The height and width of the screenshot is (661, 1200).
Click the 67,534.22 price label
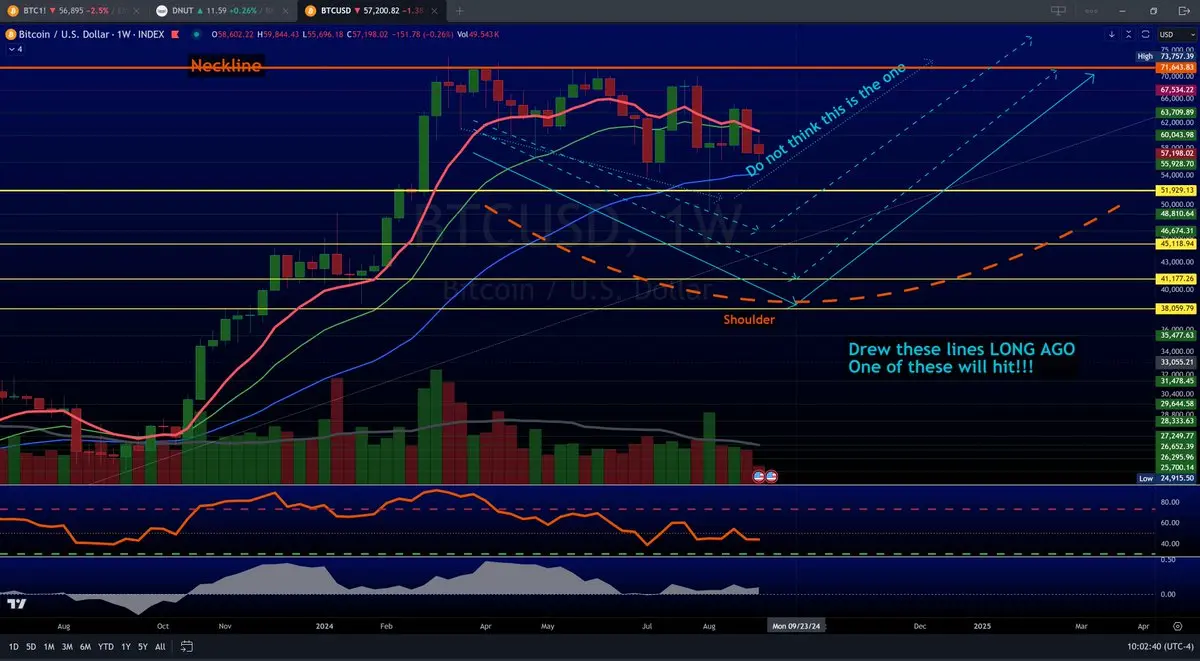[1176, 89]
